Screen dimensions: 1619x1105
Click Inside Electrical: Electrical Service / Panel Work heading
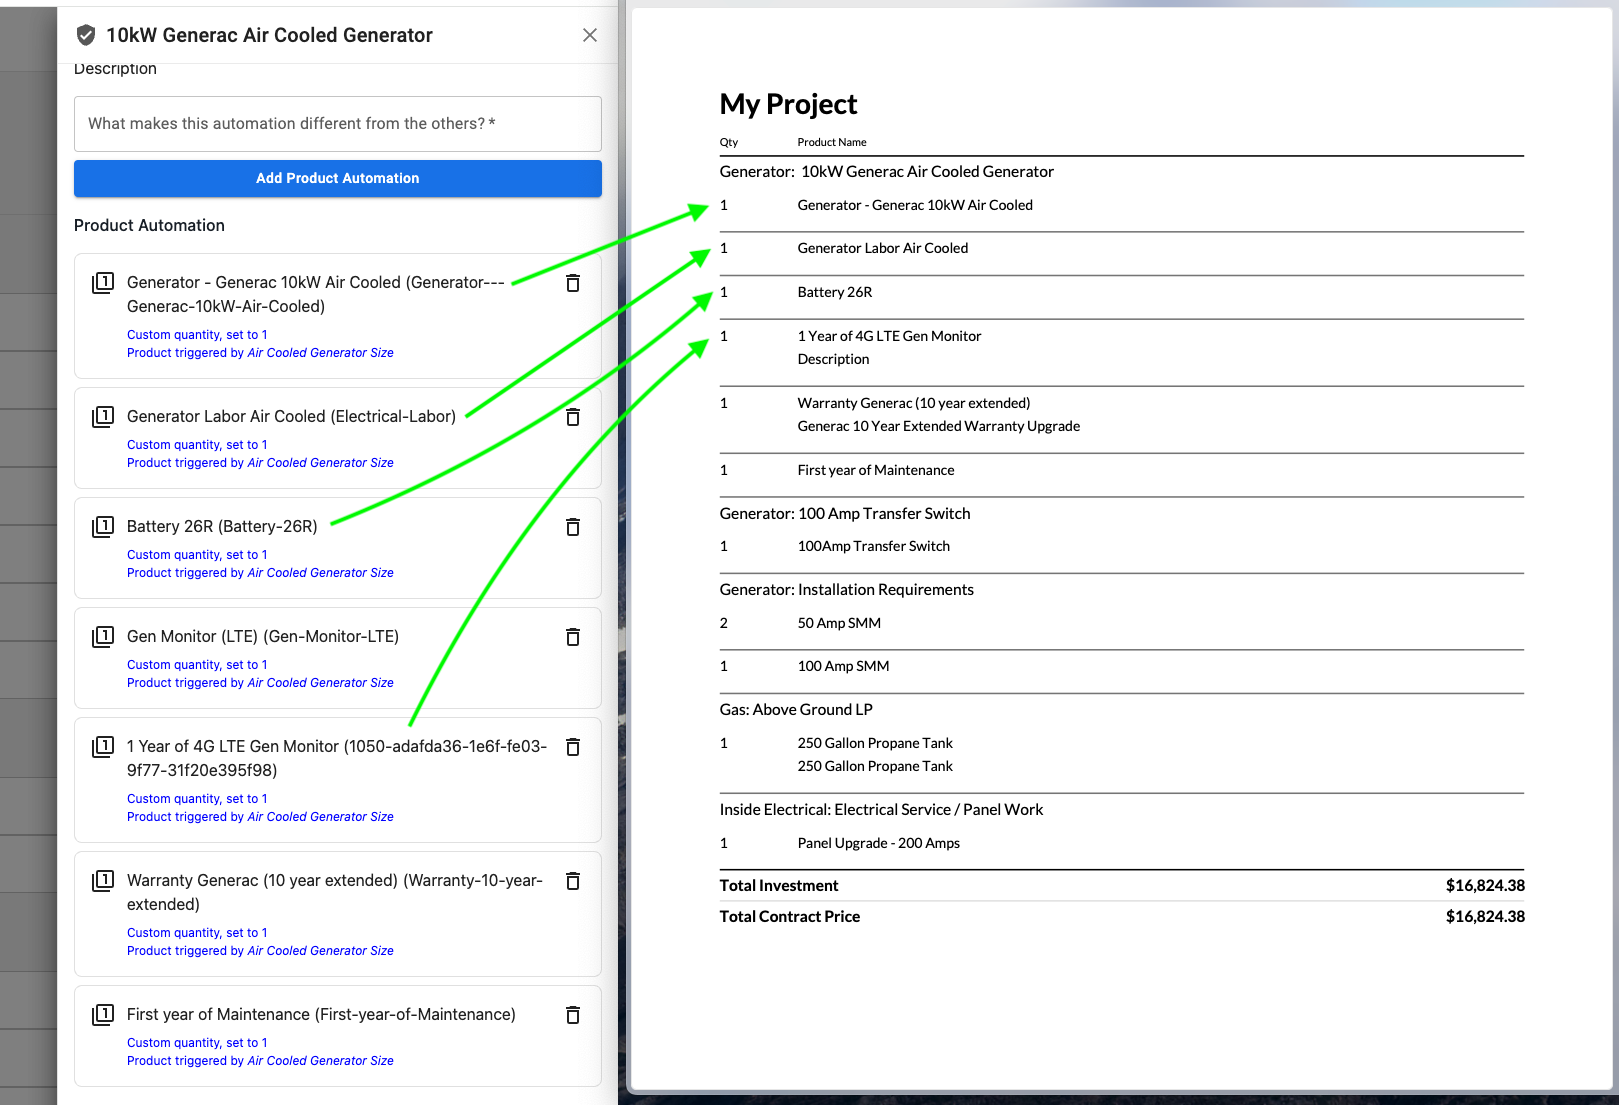881,810
